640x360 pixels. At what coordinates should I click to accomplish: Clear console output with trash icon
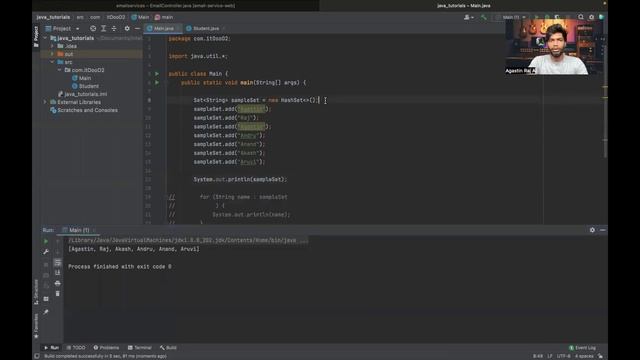(x=58, y=294)
